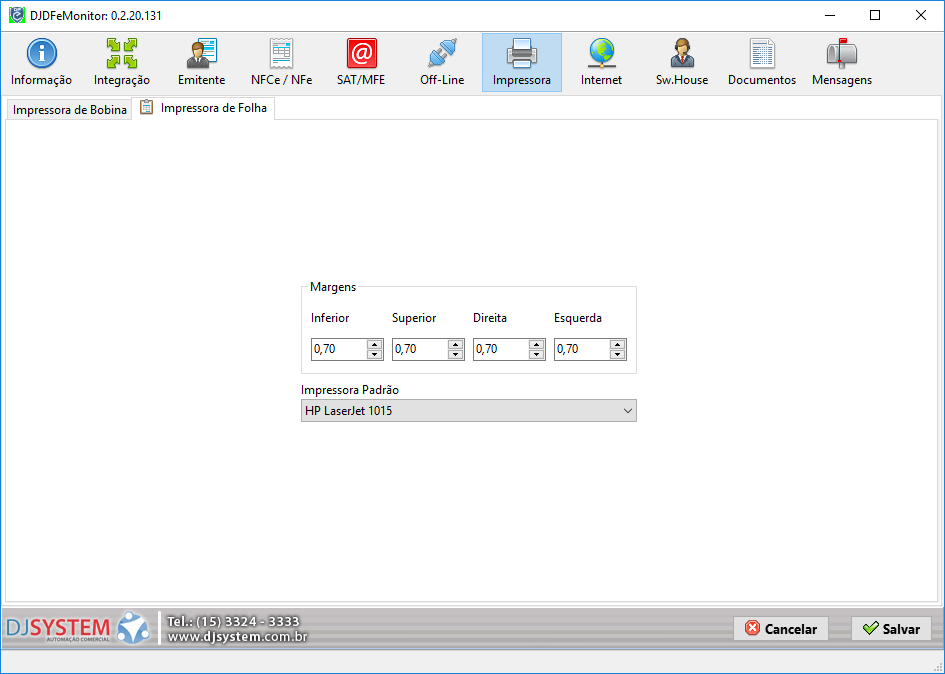Increase the Esquerda margin value
Screen dimensions: 945x674
(x=617, y=344)
